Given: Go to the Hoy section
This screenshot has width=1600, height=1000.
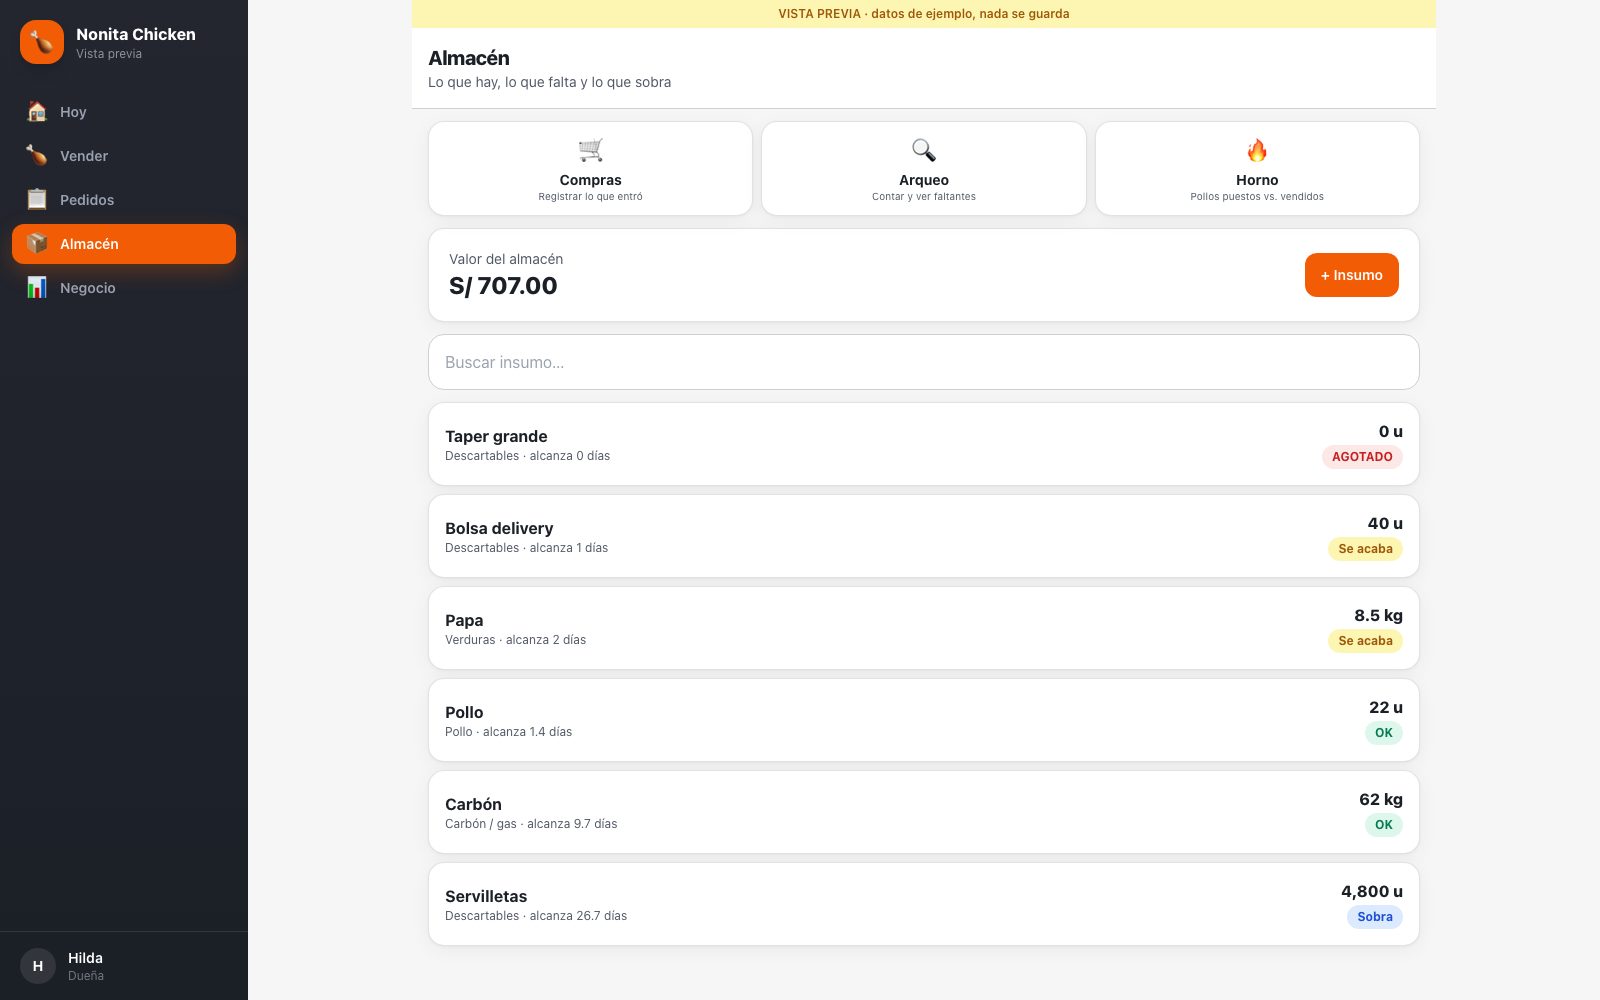Looking at the screenshot, I should click(x=124, y=112).
